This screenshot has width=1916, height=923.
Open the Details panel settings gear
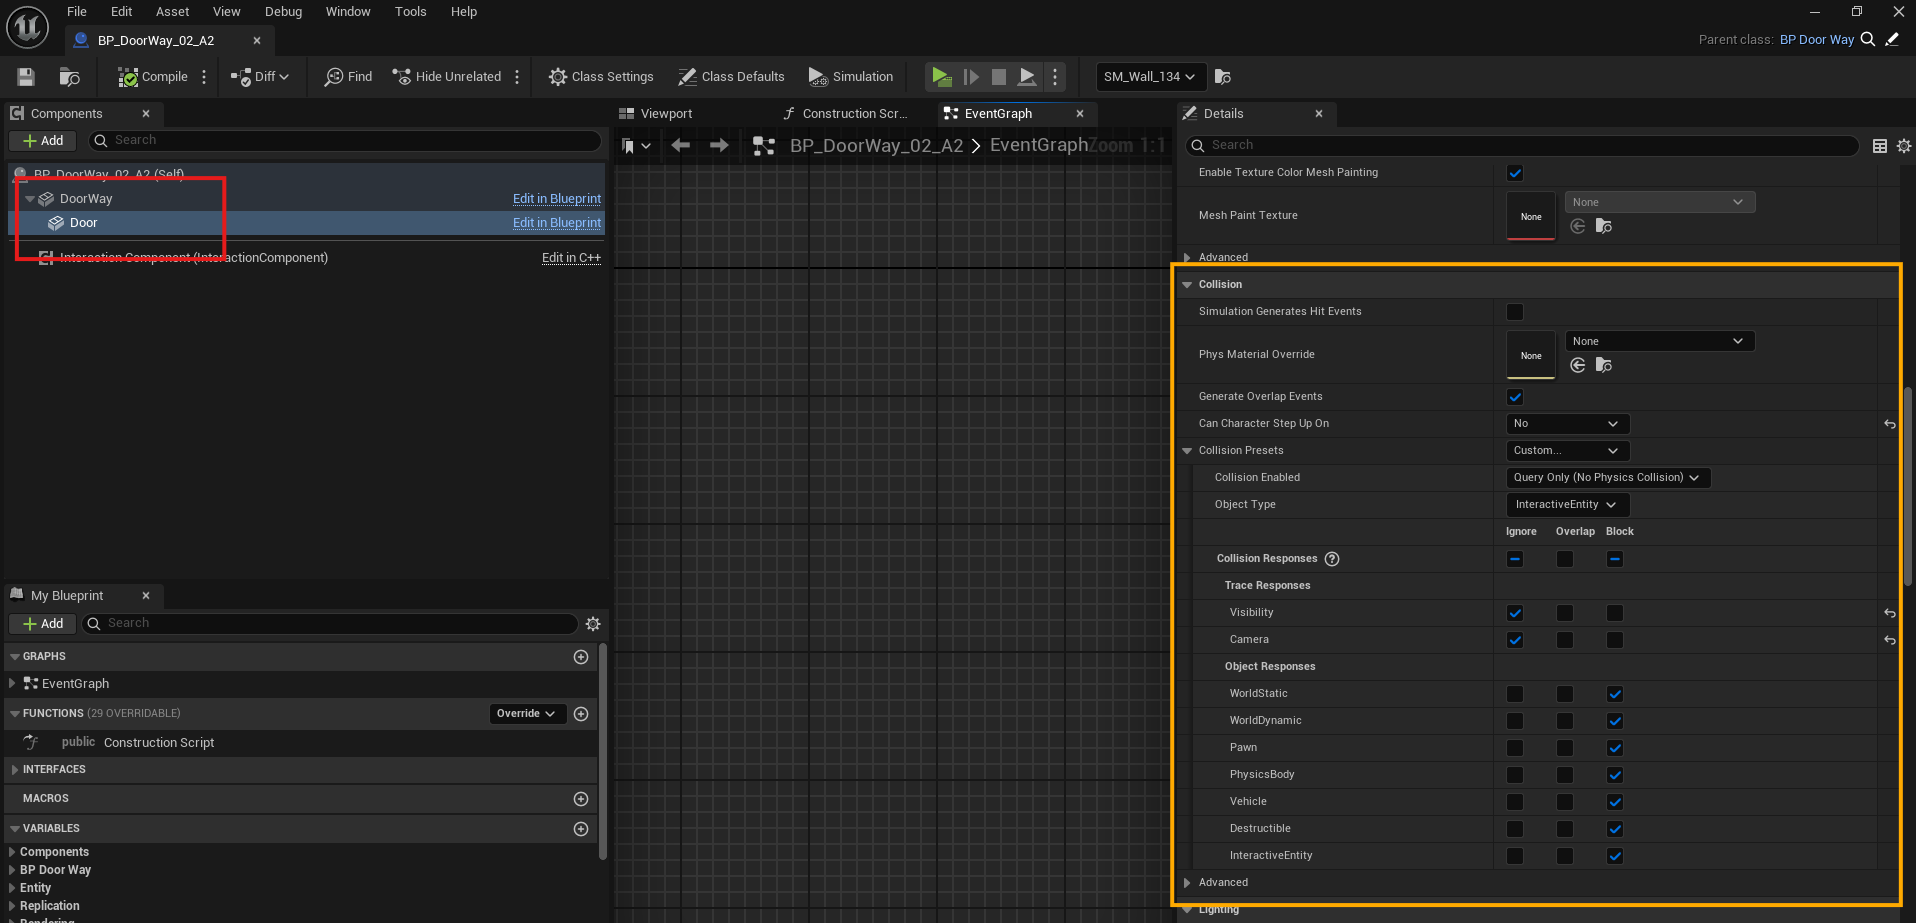[1904, 146]
